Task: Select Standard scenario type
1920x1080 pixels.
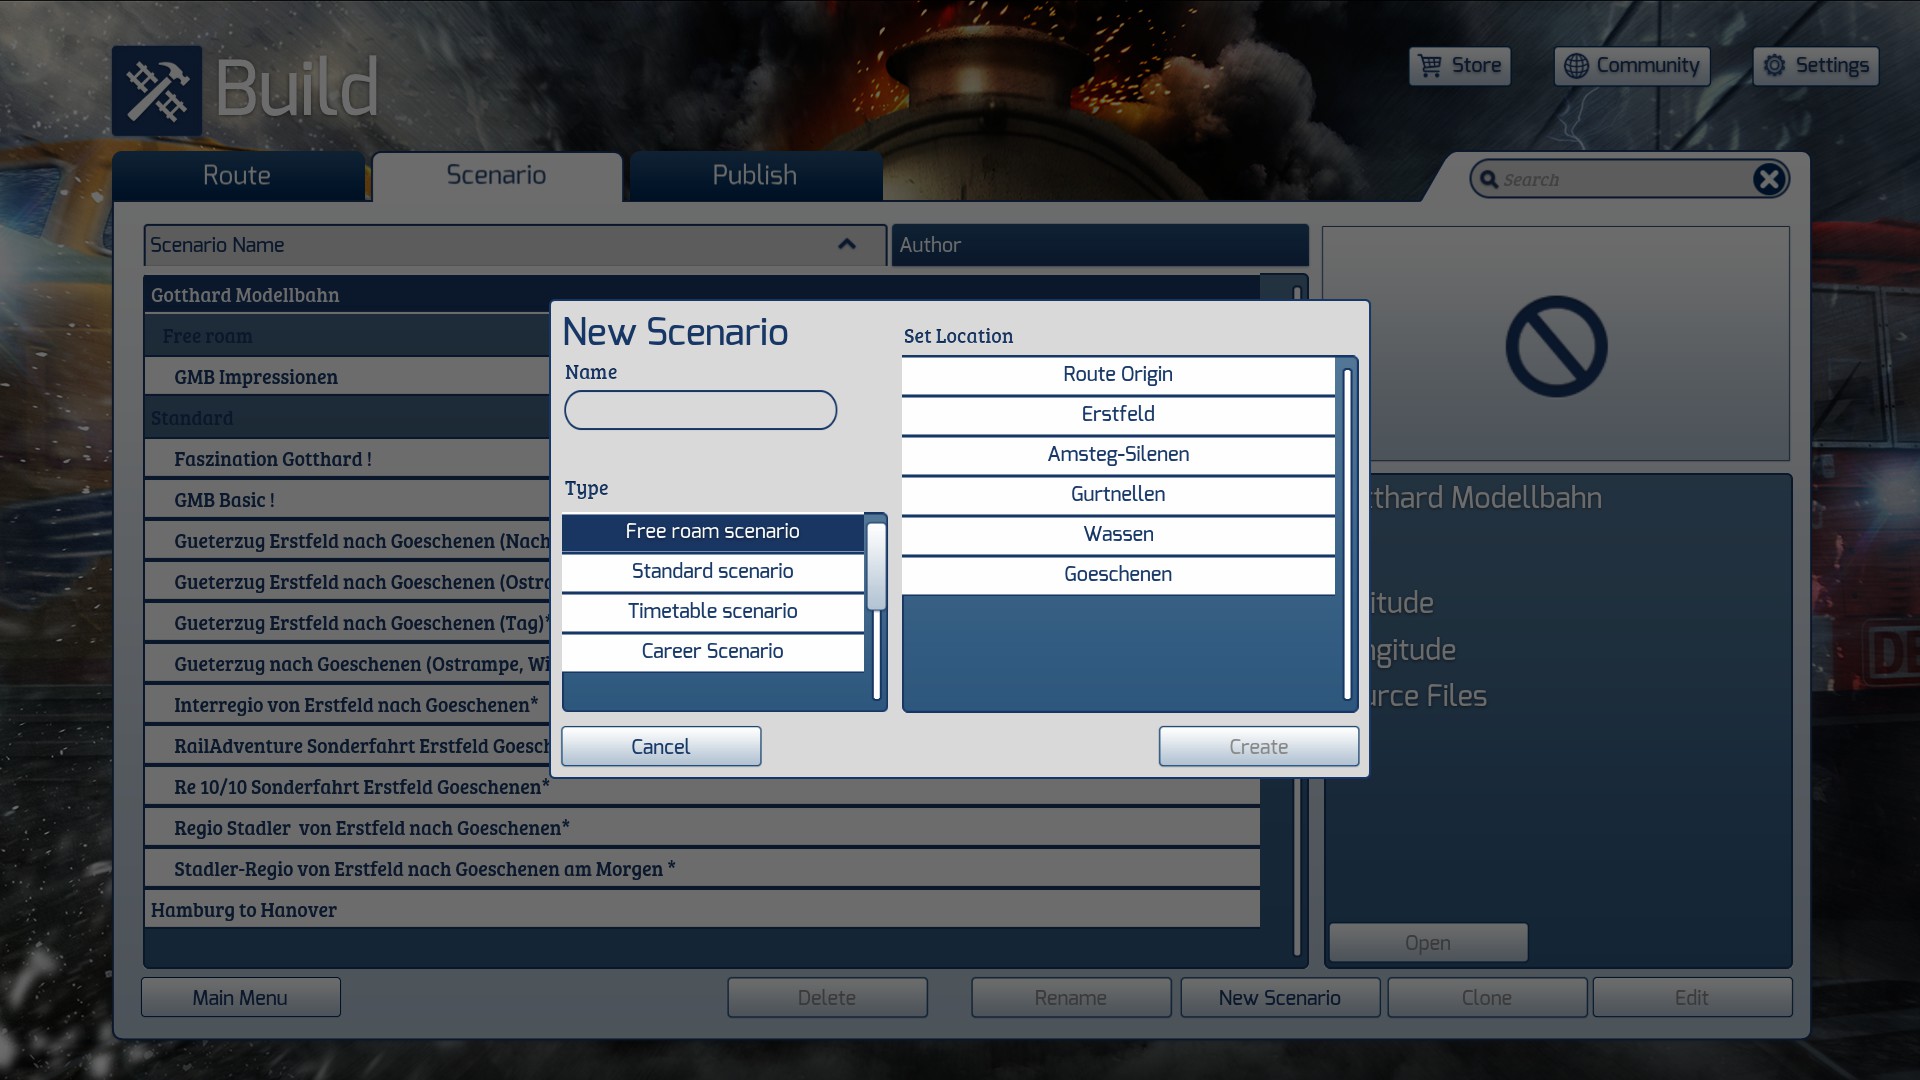Action: (x=712, y=571)
